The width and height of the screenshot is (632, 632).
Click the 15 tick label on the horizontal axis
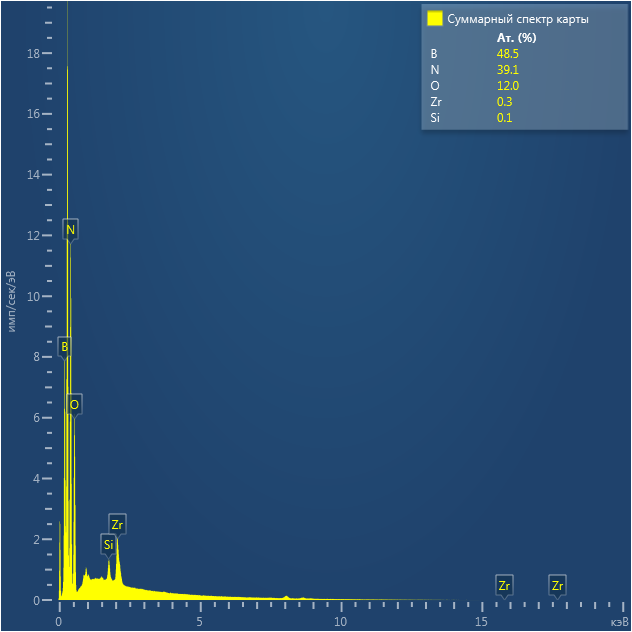pos(482,622)
